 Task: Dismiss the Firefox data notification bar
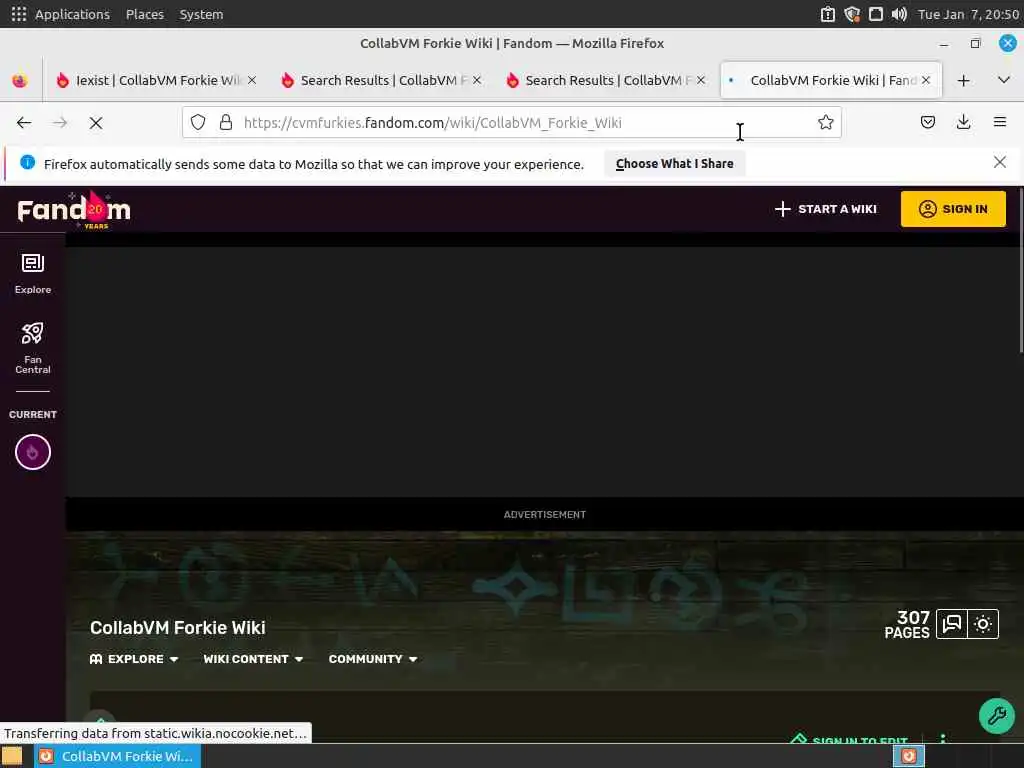[999, 162]
